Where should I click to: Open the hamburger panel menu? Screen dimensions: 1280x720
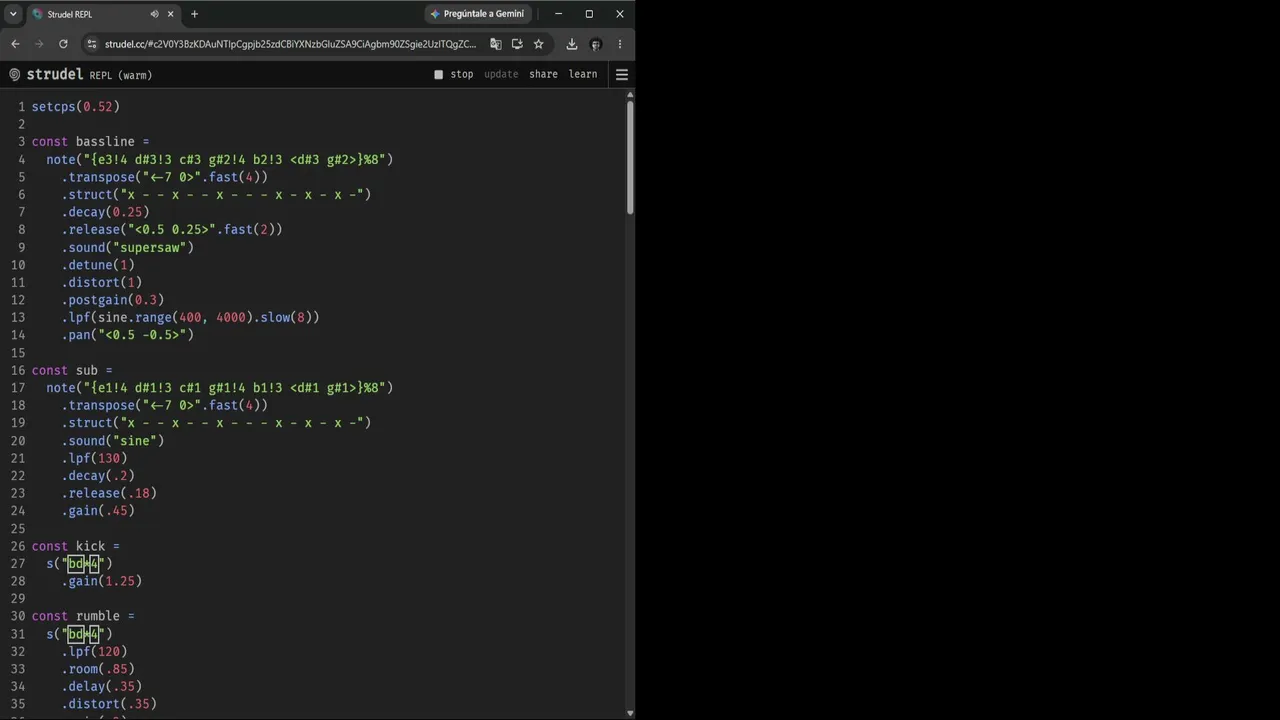tap(621, 74)
